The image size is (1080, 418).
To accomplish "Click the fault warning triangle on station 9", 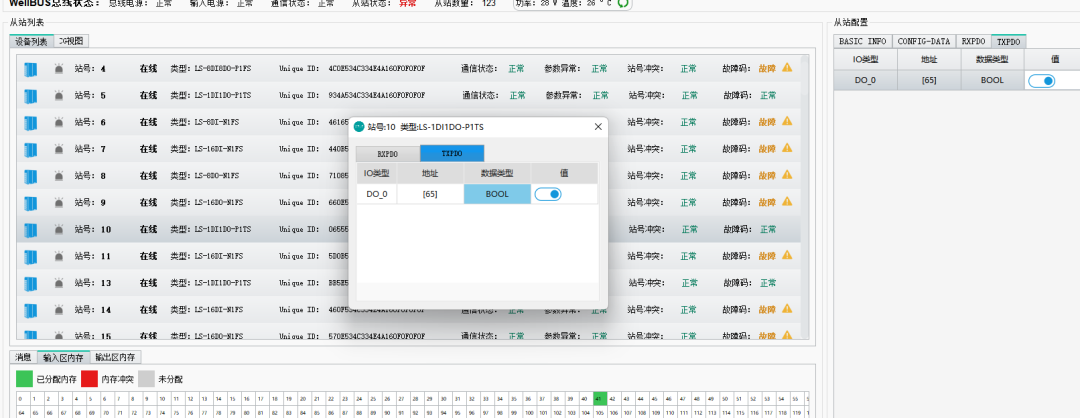I will tap(787, 202).
